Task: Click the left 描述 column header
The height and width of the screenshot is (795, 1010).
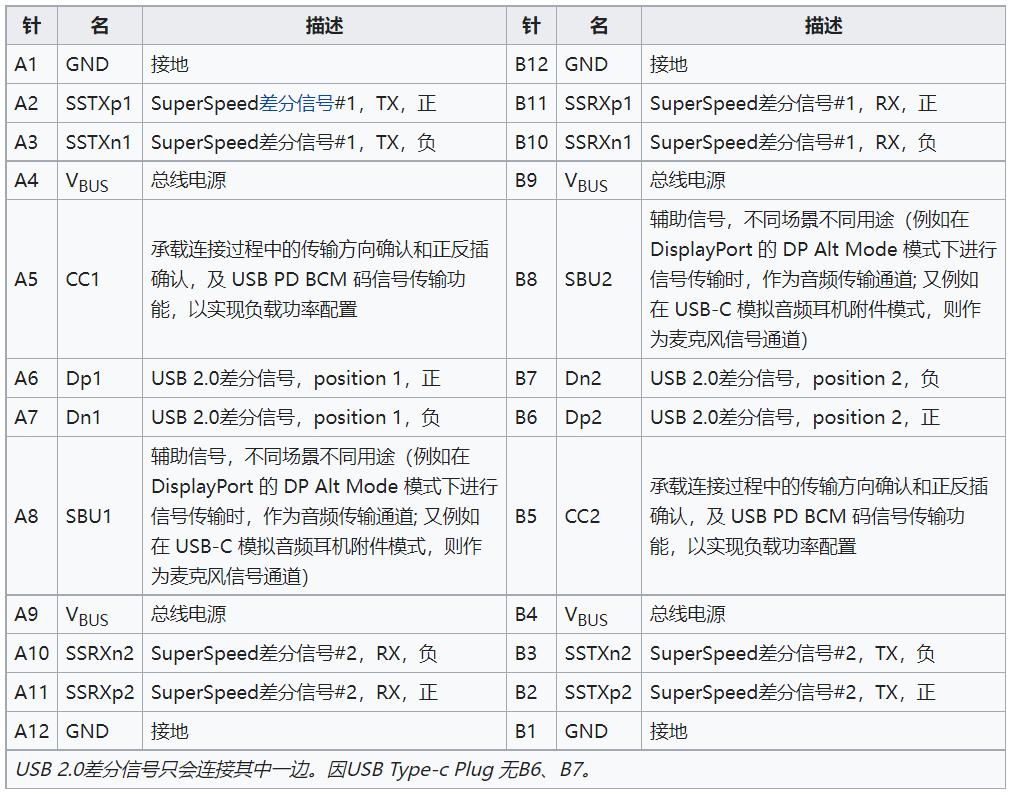Action: pos(326,25)
